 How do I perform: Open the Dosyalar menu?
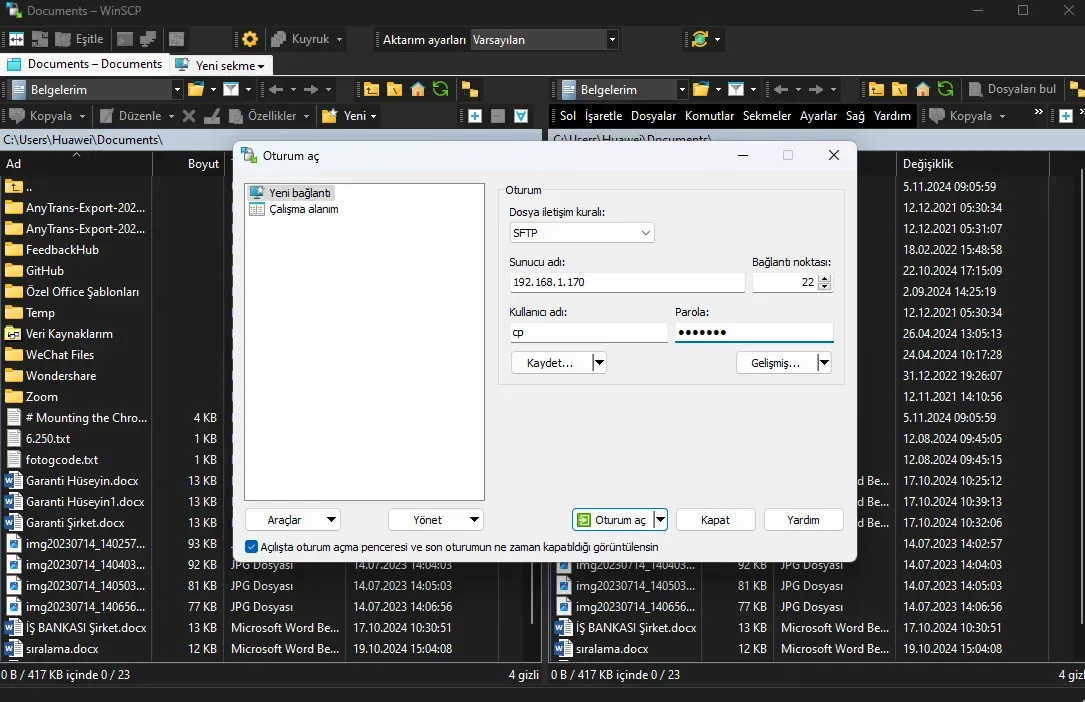pyautogui.click(x=653, y=116)
